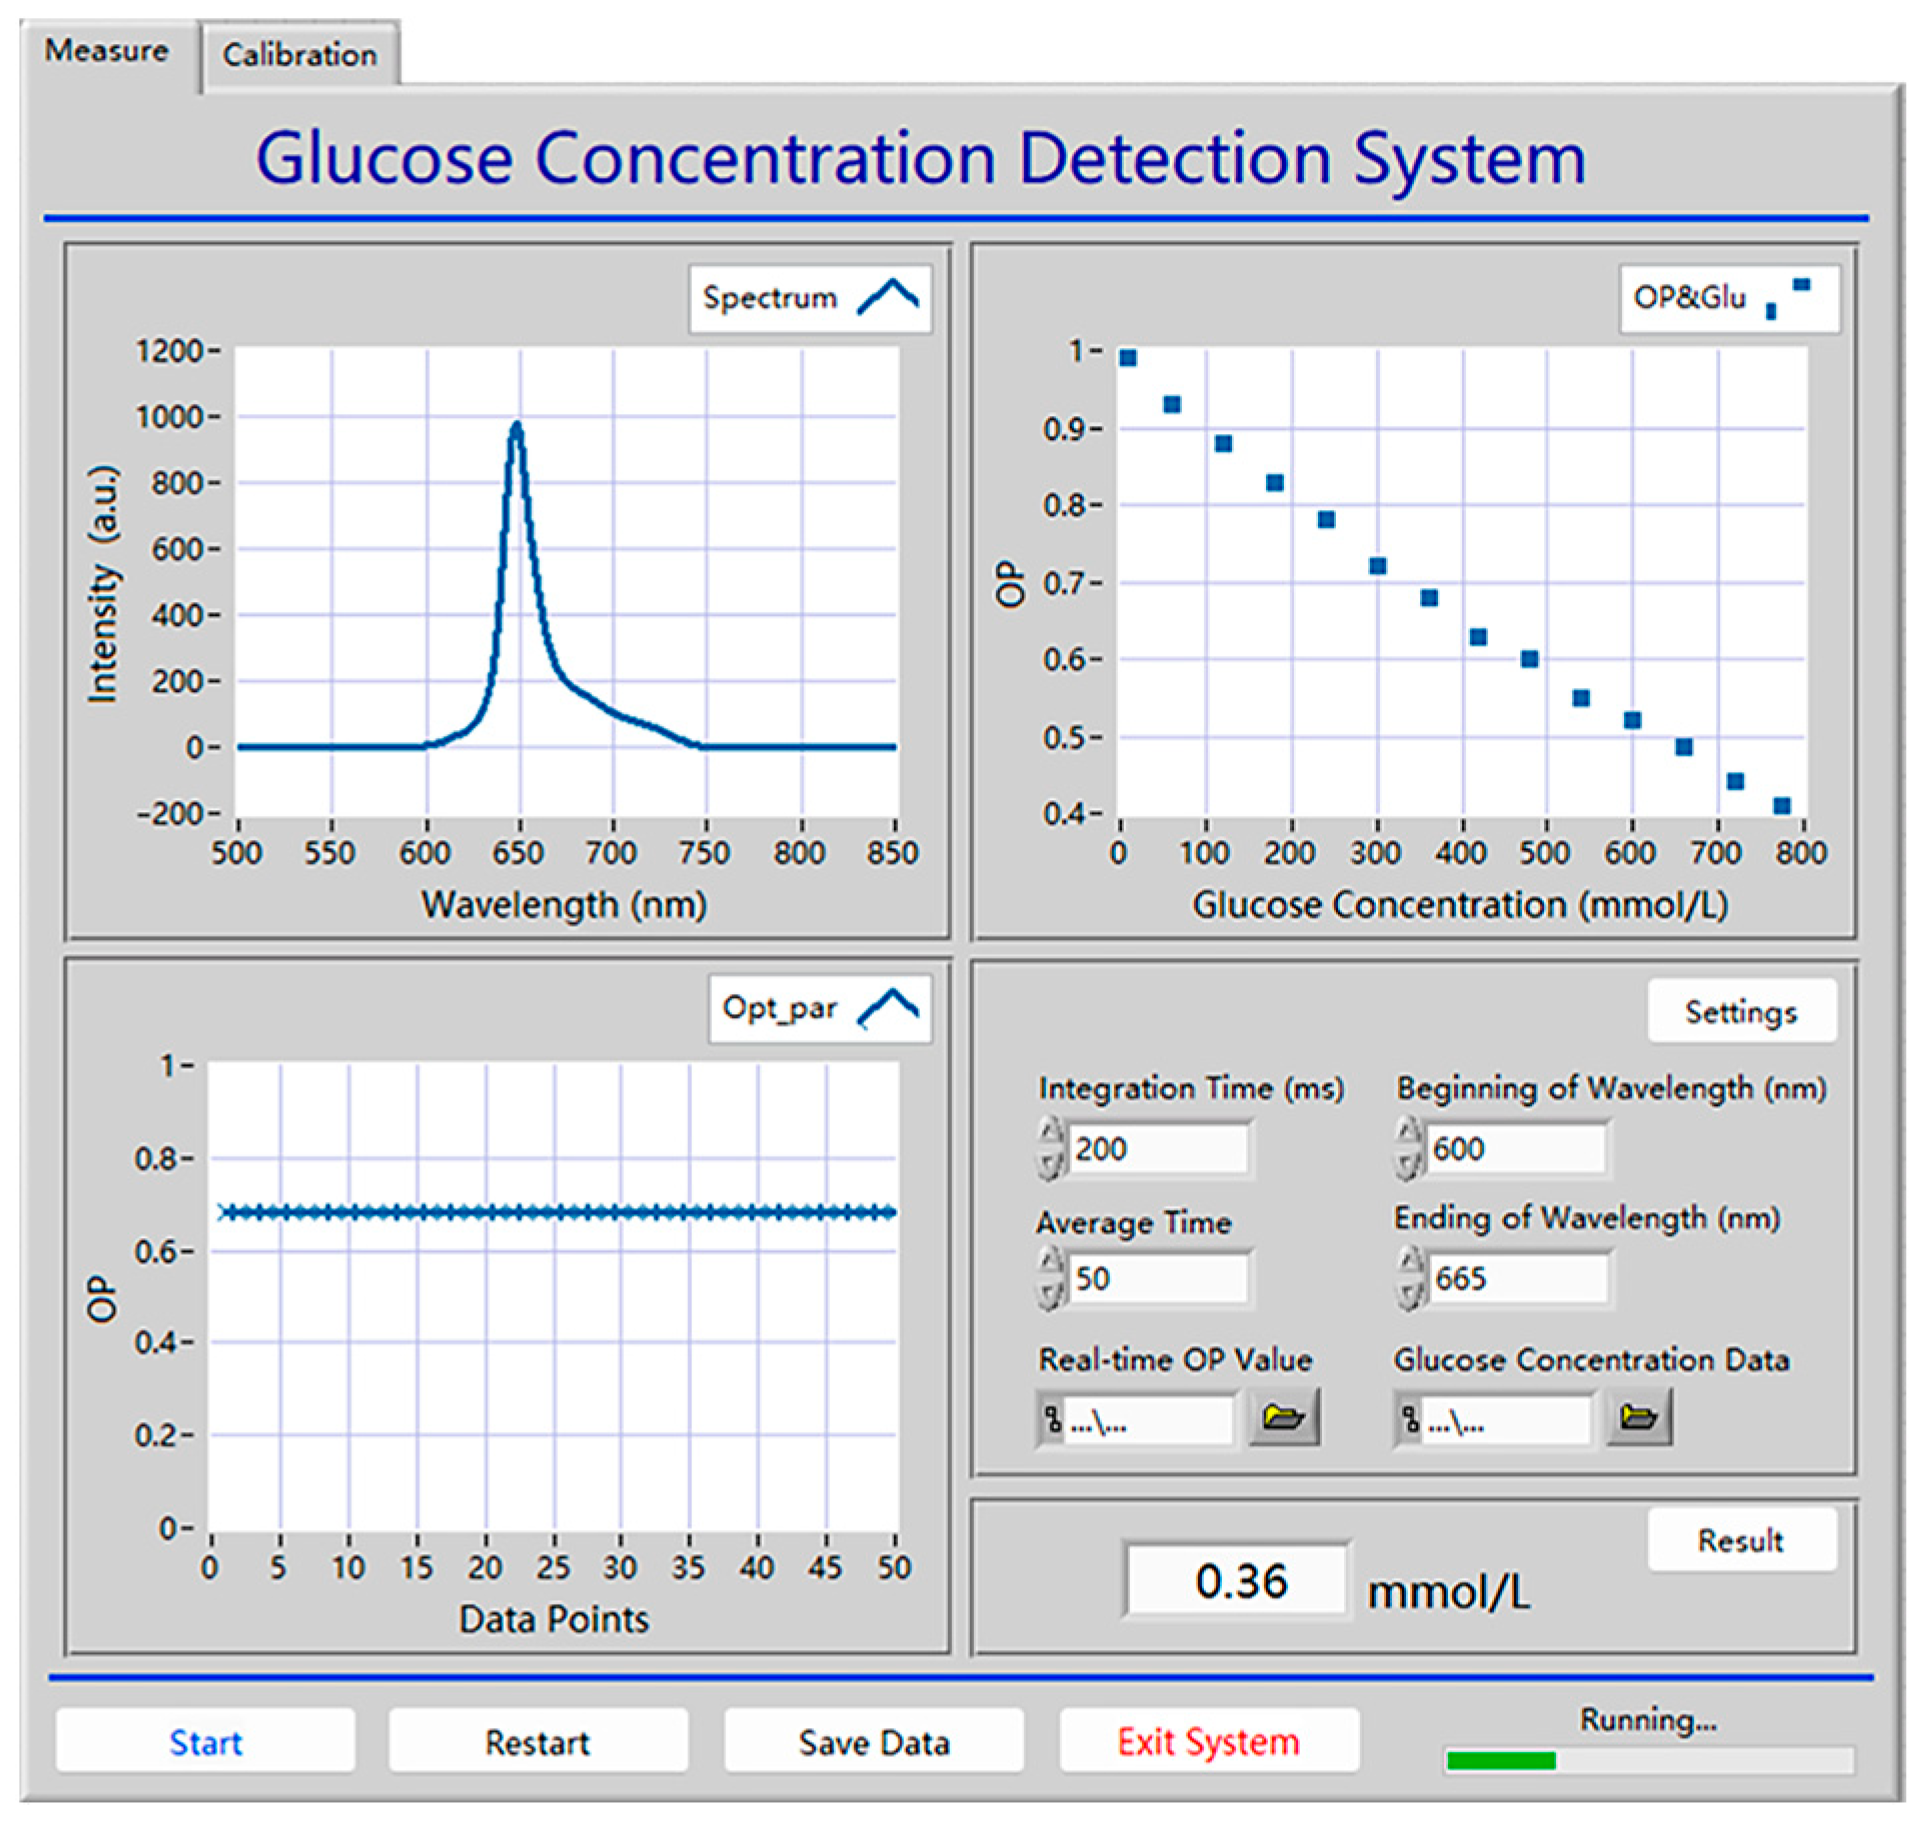1923x1832 pixels.
Task: Click the red Exit System button
Action: coord(1208,1742)
